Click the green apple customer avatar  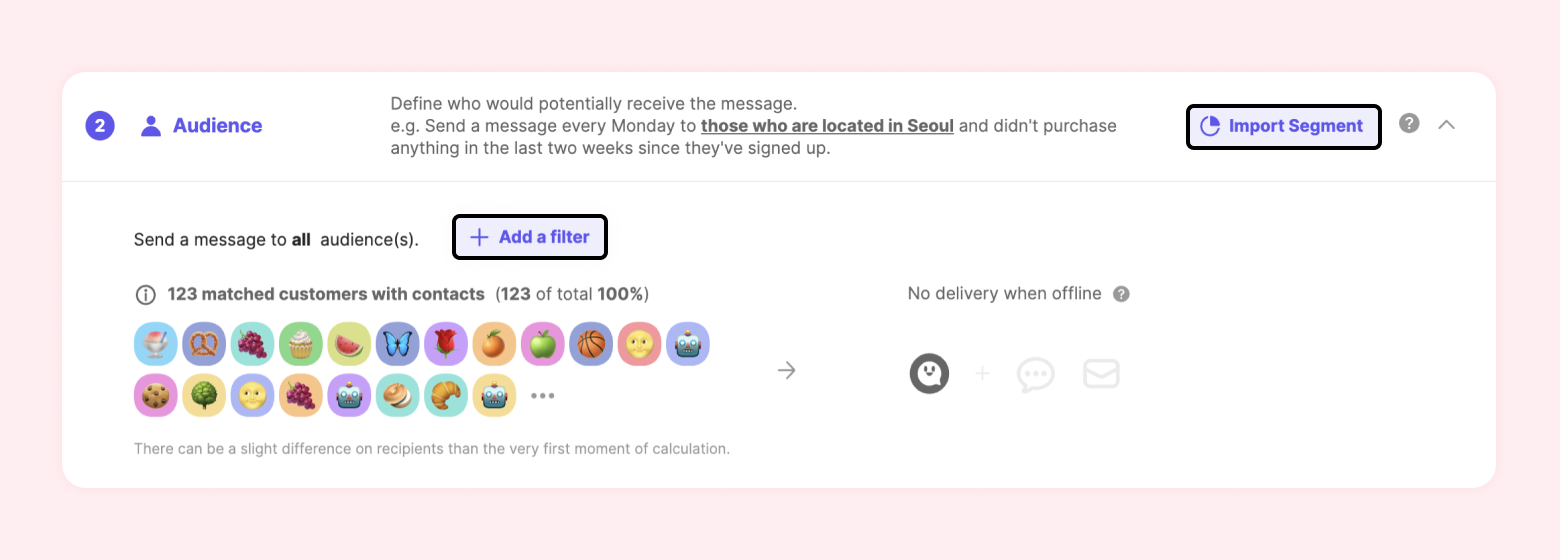(542, 344)
